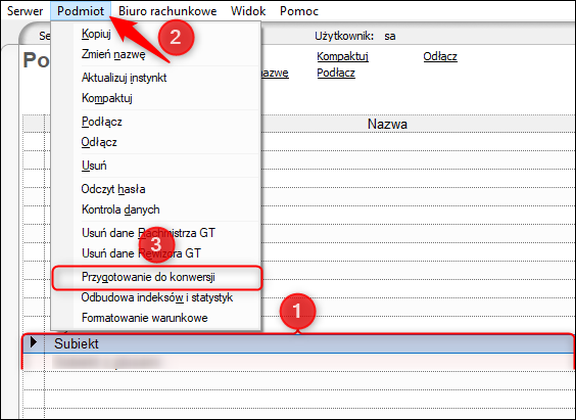Viewport: 576px width, 420px height.
Task: Choose Usuń dane Rachmistrza GT
Action: tap(156, 233)
